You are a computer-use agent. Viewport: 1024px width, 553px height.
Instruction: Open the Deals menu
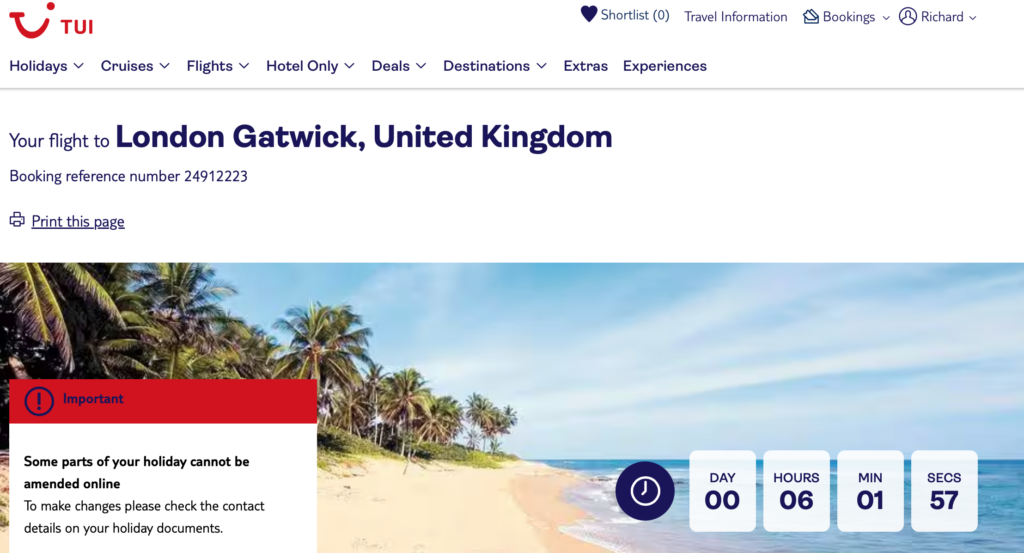(x=399, y=66)
